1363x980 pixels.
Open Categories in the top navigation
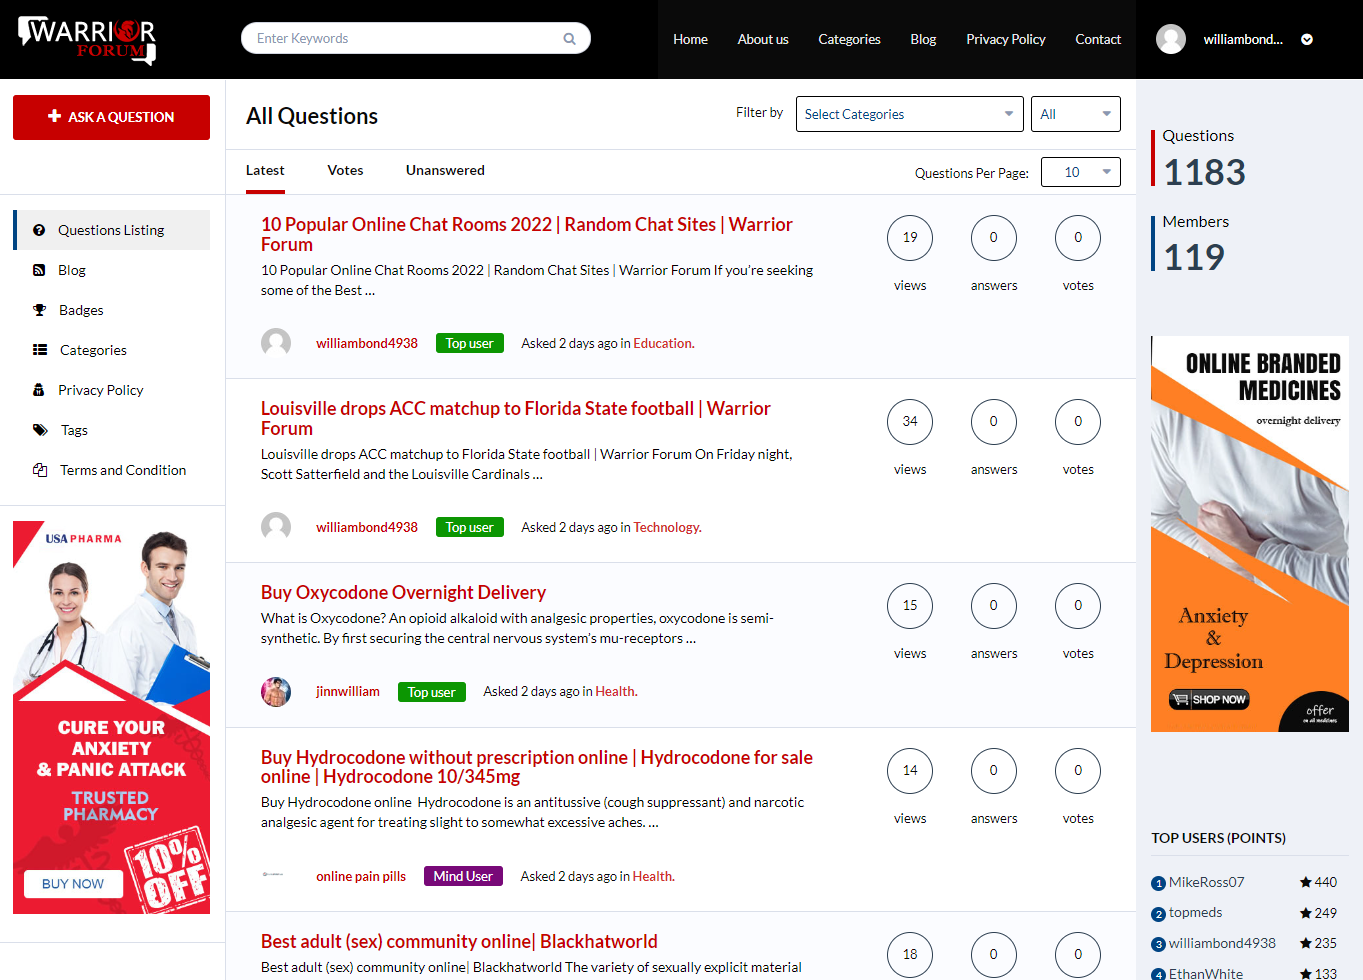[849, 39]
